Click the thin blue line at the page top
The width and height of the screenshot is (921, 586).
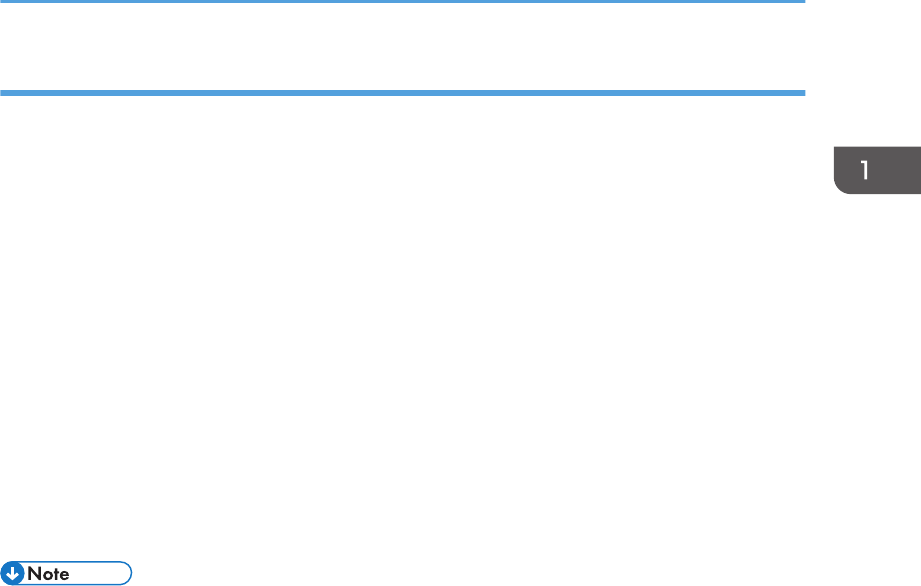[x=402, y=1]
